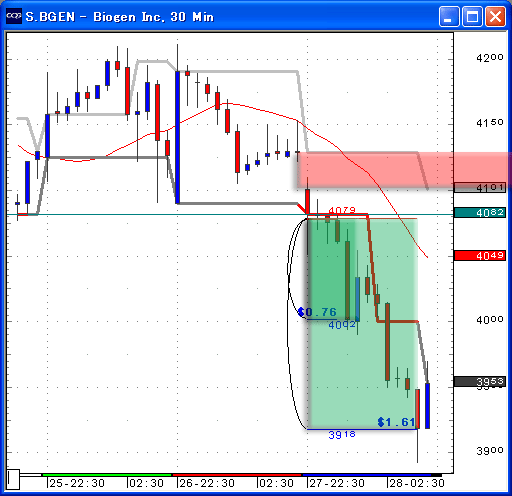Click the 27-22:30 time axis label
The width and height of the screenshot is (512, 496).
point(337,483)
